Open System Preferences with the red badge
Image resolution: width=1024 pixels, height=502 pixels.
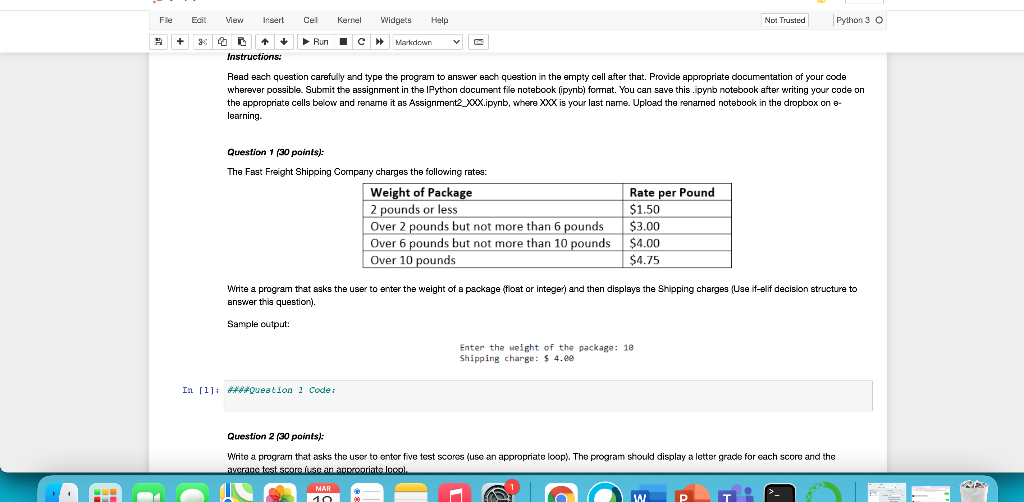tap(500, 491)
